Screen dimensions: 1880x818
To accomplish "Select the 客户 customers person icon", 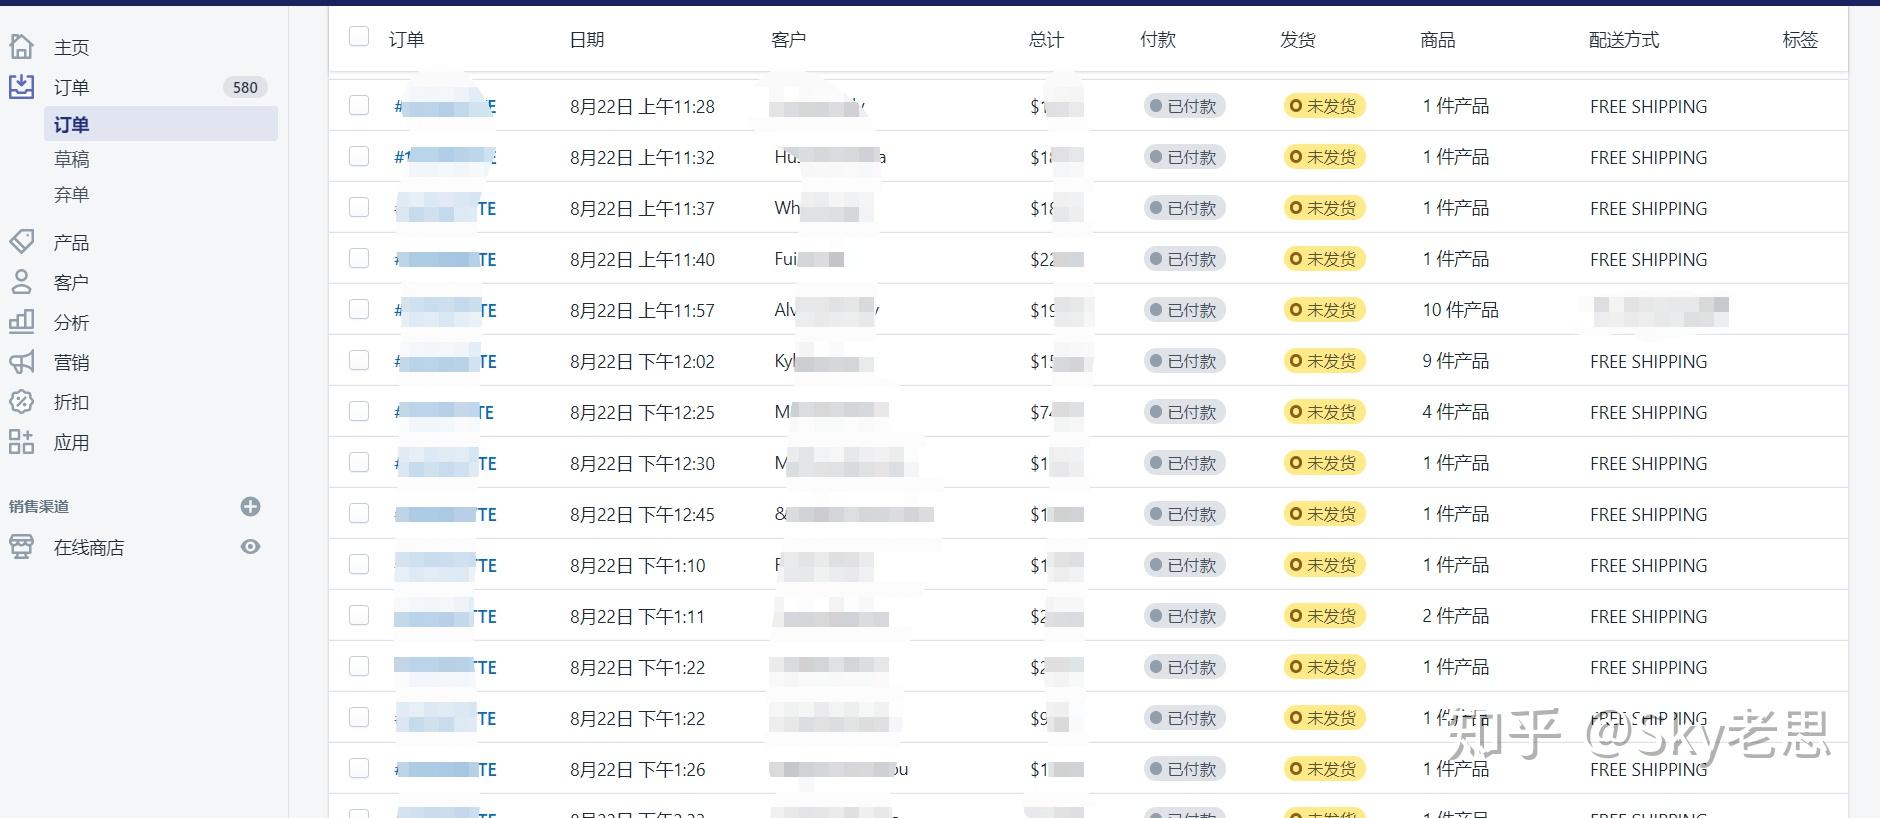I will point(21,282).
